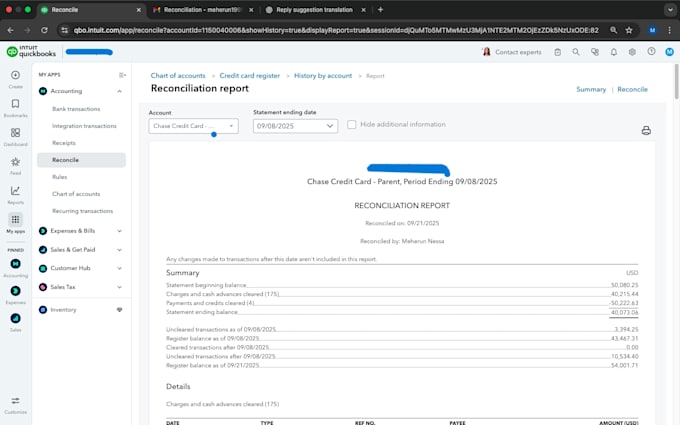Follow Chart of accounts breadcrumb link
Screen dimensions: 680x425
(x=178, y=75)
